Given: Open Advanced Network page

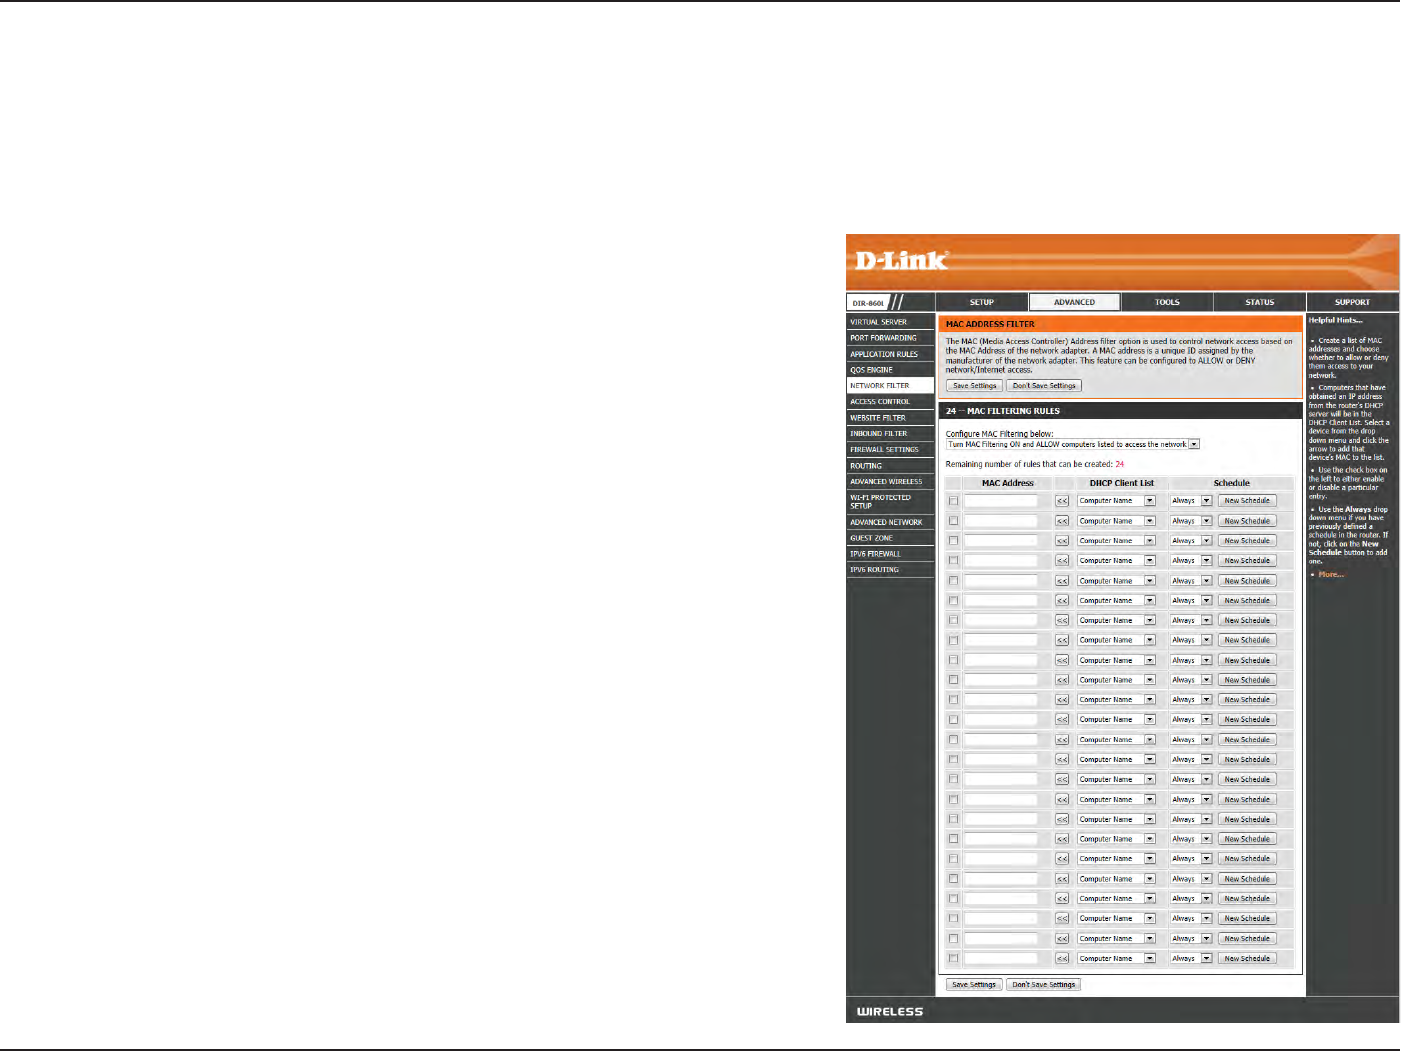Looking at the screenshot, I should click(890, 522).
